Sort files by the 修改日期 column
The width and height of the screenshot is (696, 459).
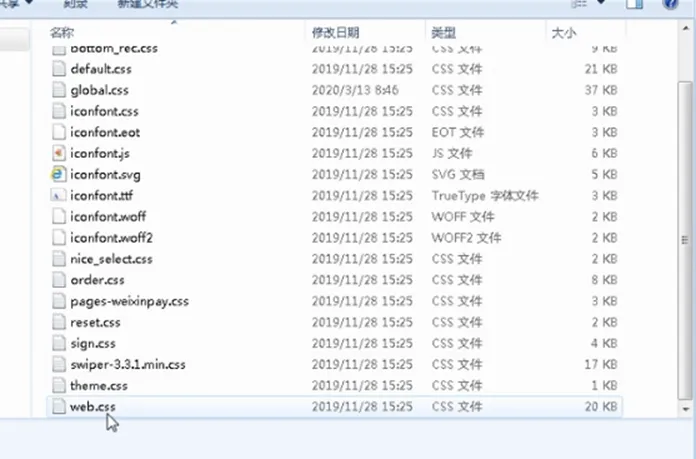point(336,32)
